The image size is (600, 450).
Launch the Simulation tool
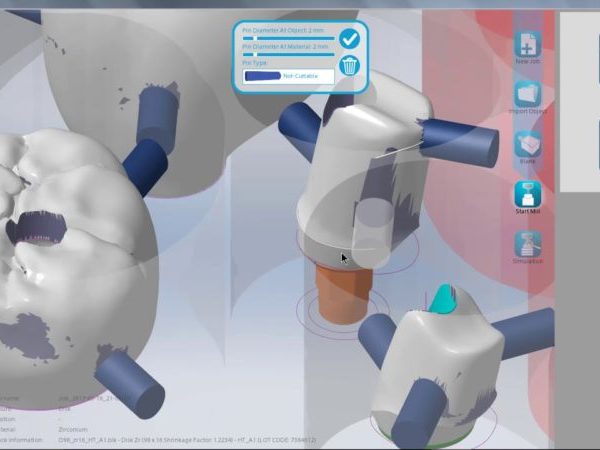[x=528, y=246]
